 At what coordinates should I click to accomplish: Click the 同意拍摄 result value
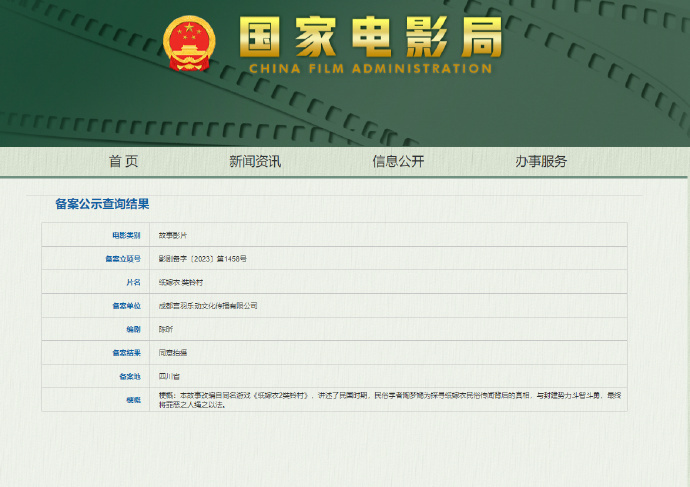pos(173,353)
